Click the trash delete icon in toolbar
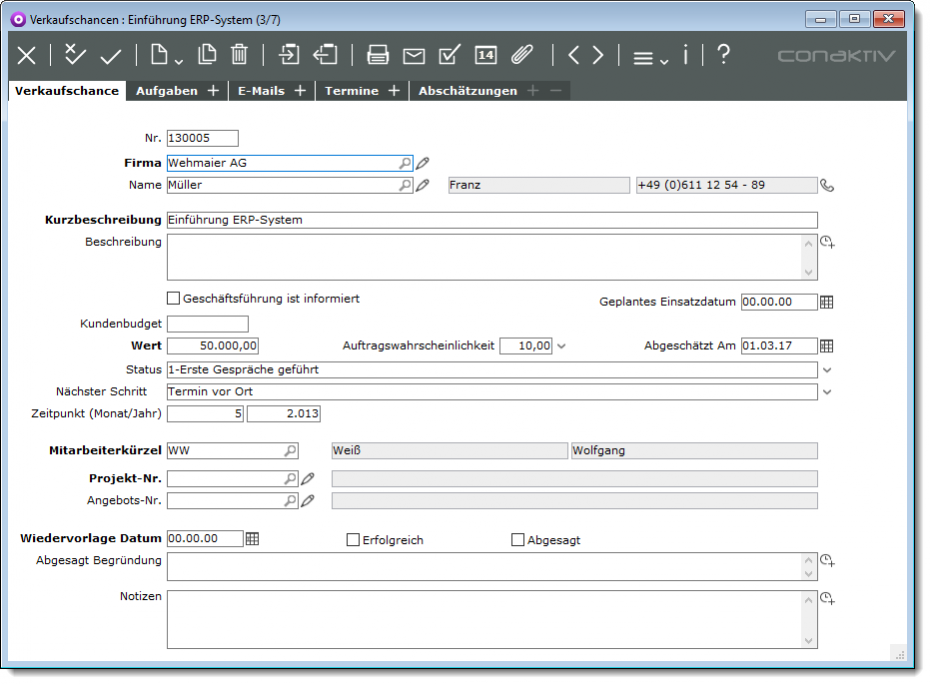 239,55
